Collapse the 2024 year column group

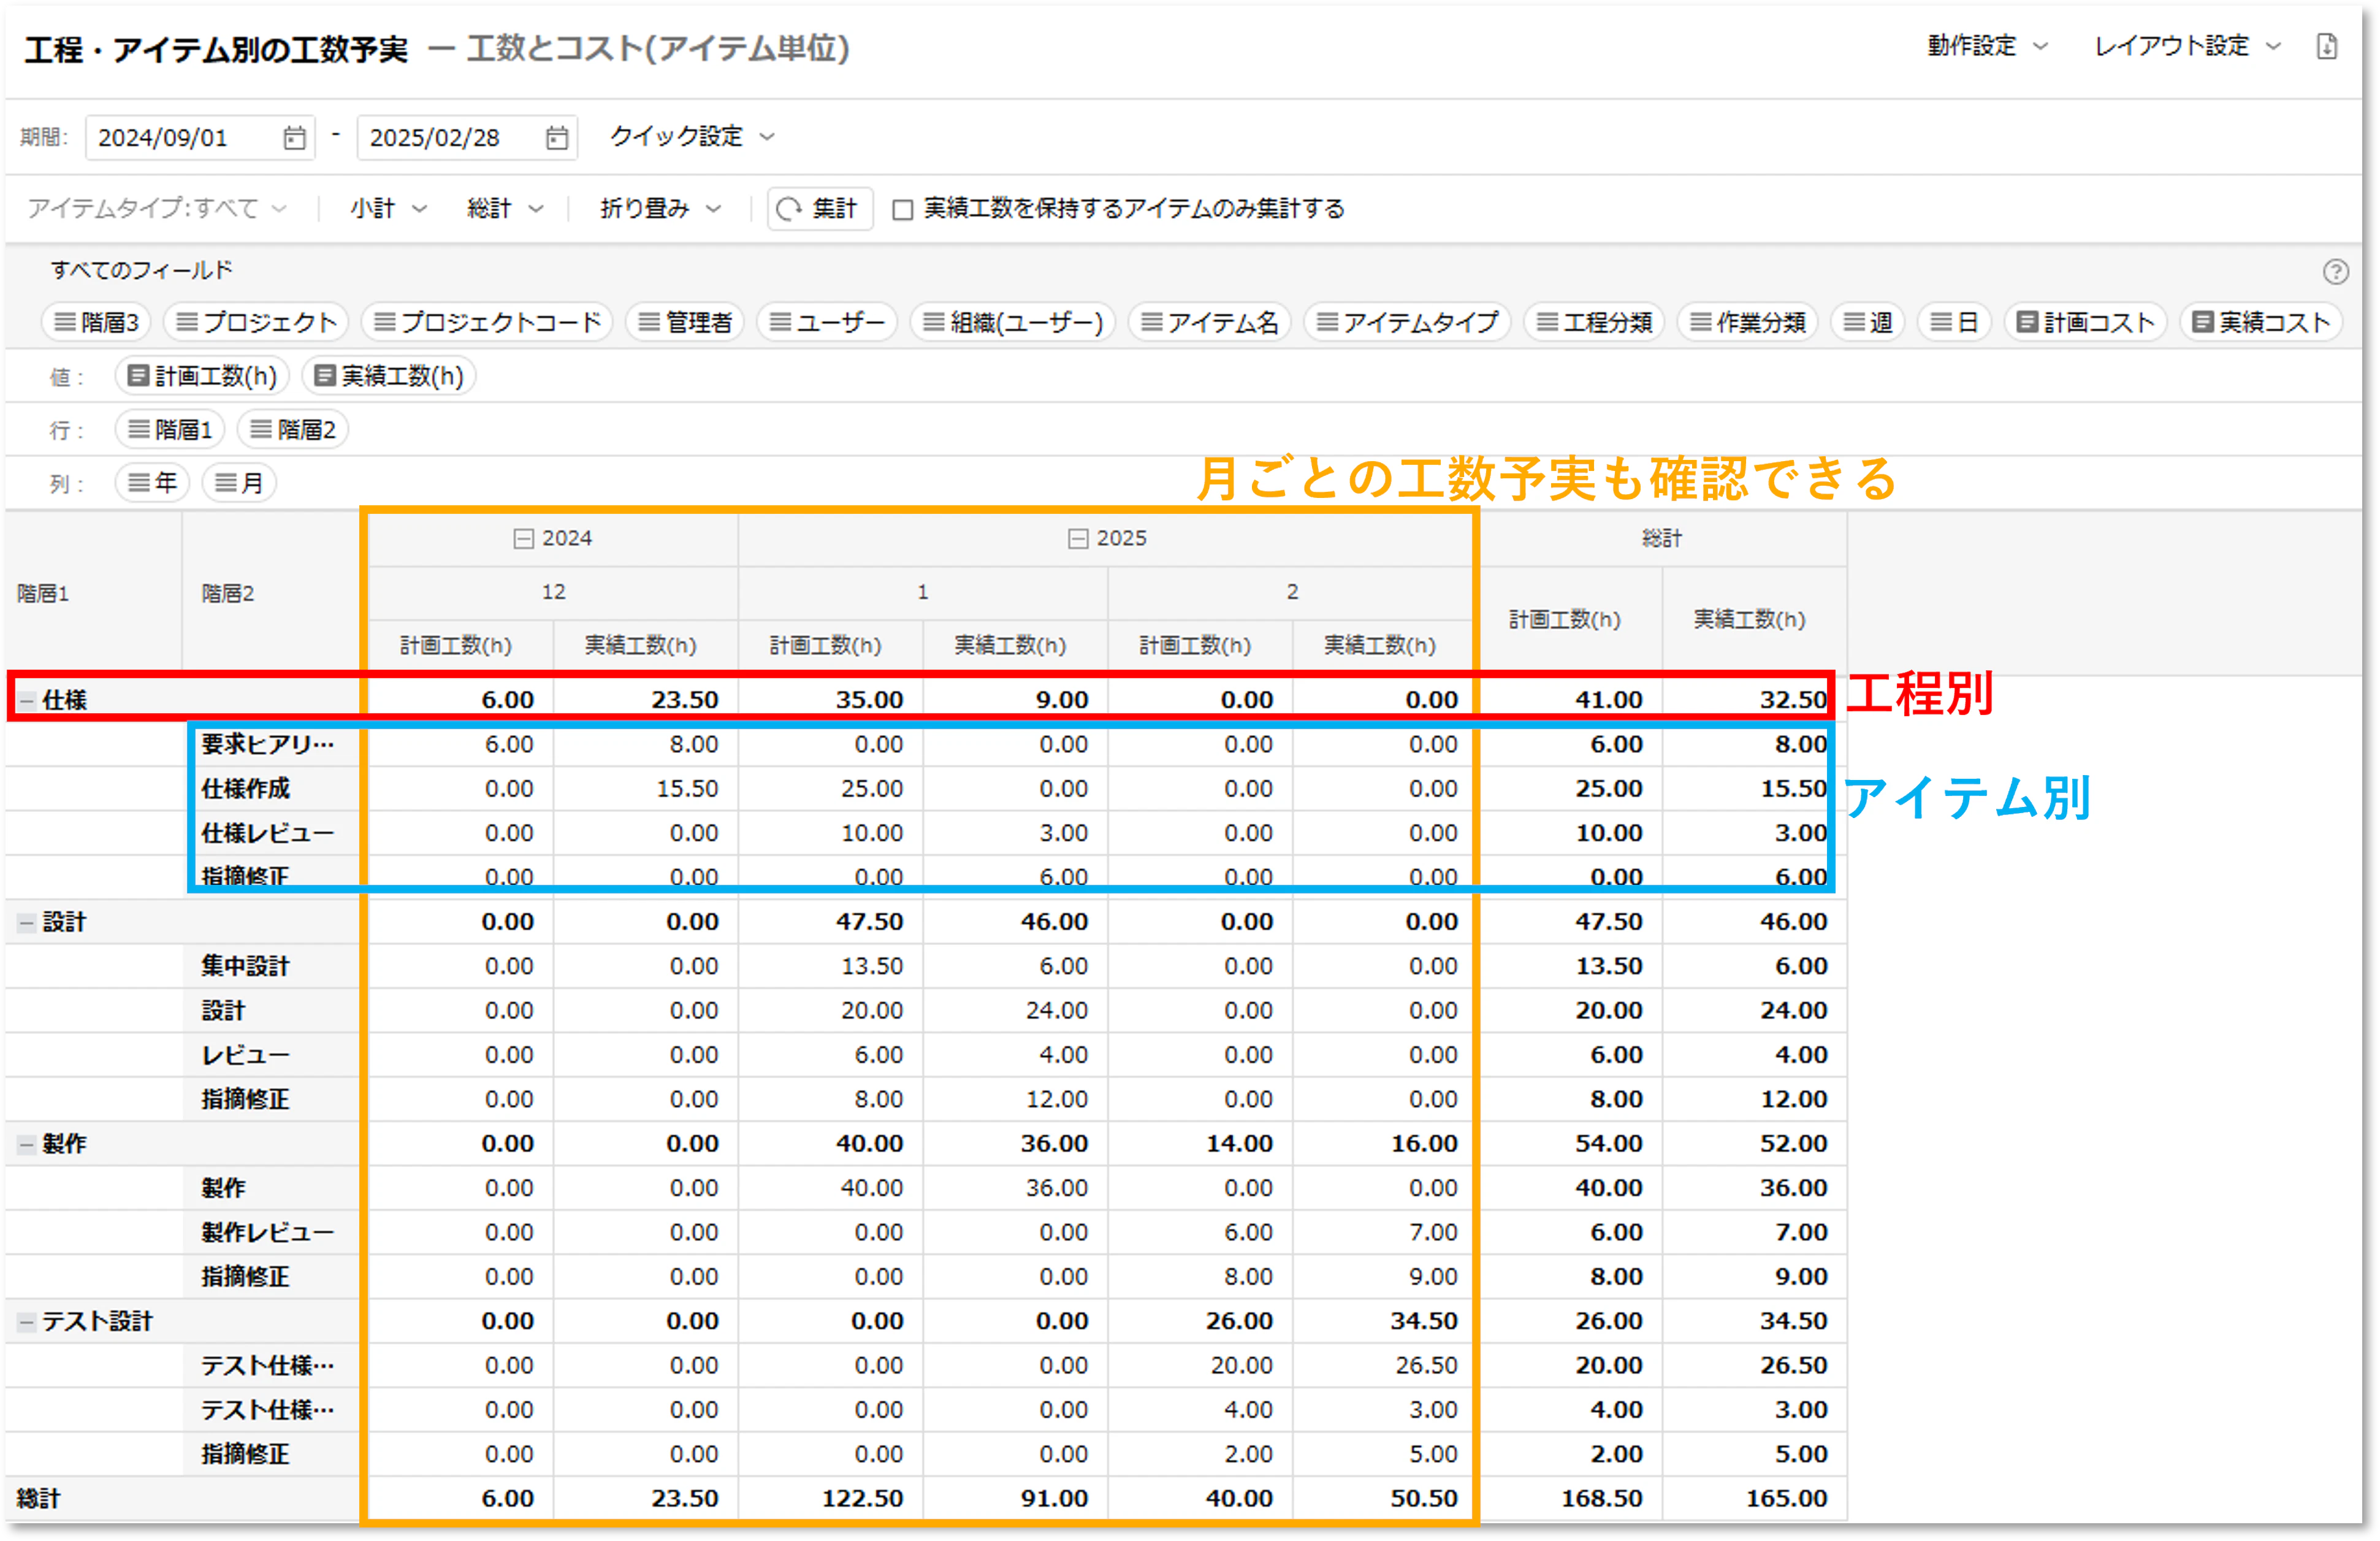tap(523, 539)
